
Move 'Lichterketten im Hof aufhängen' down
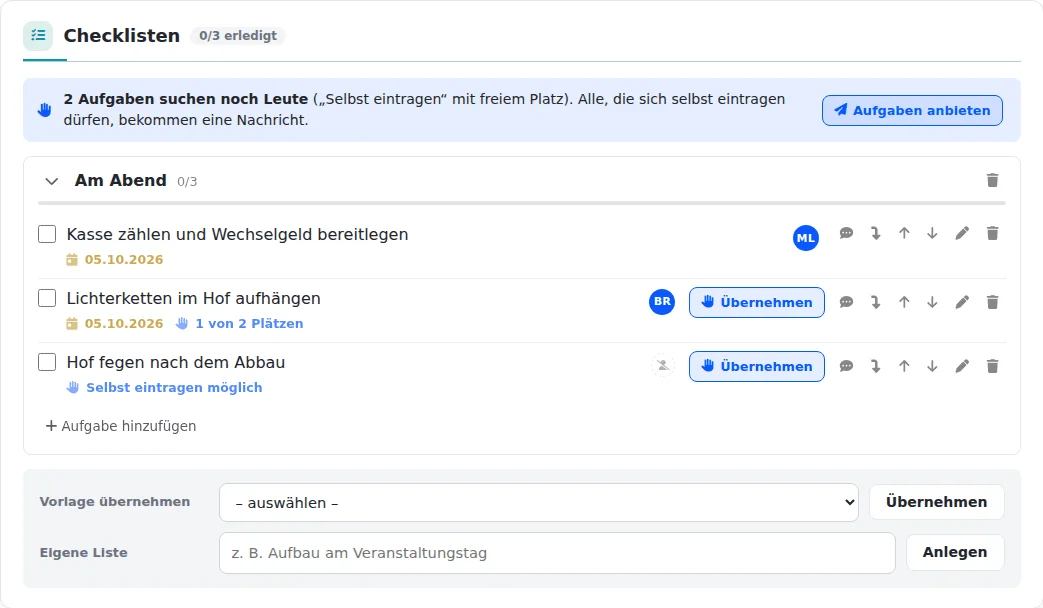tap(932, 302)
